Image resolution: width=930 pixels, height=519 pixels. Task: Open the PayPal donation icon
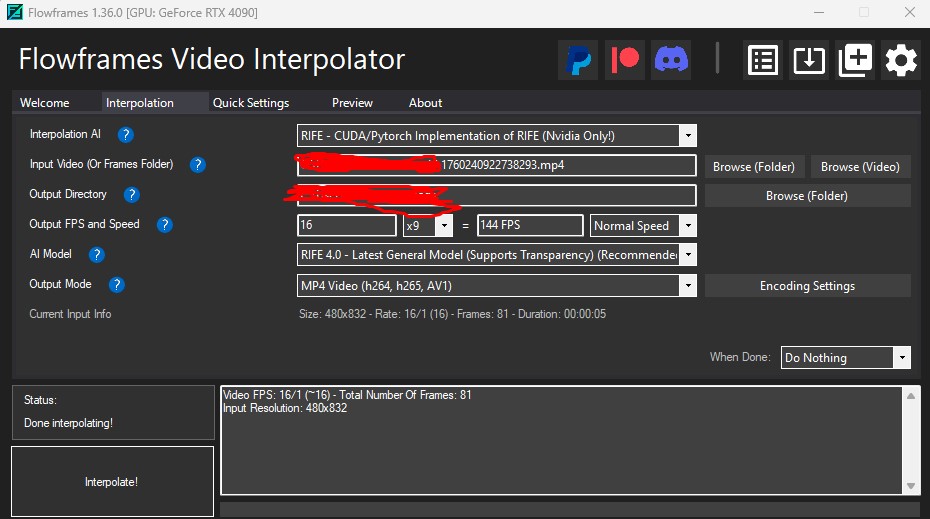click(578, 60)
